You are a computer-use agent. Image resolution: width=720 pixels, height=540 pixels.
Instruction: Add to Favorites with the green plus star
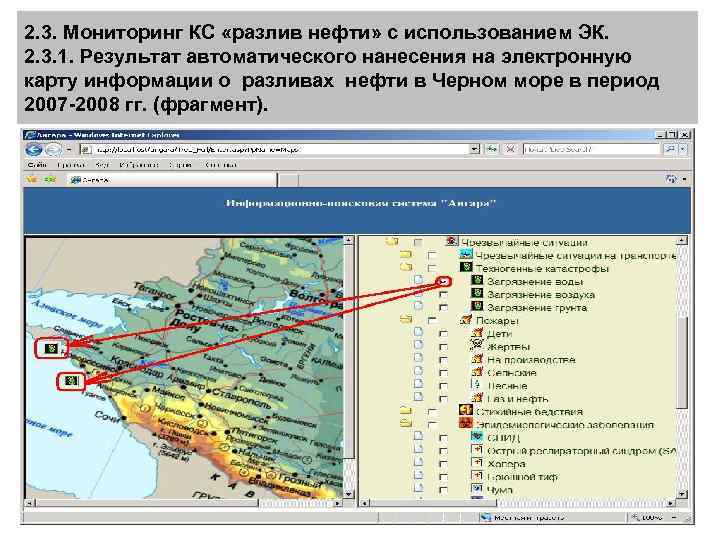[x=49, y=180]
